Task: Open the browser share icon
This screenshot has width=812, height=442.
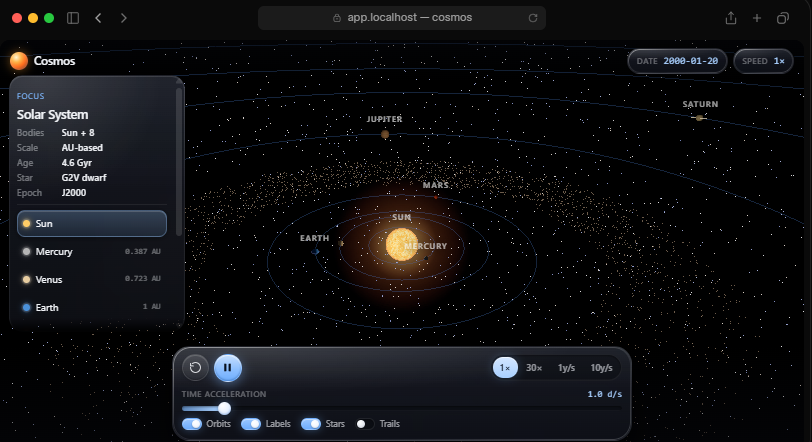Action: 731,18
